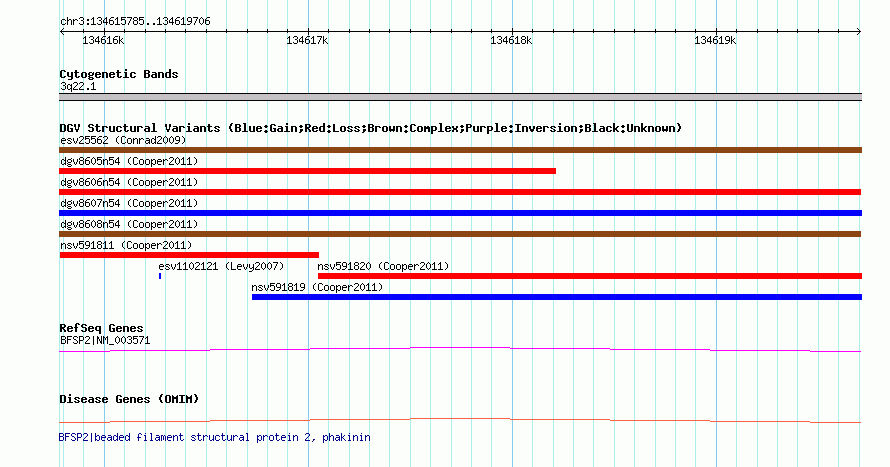Click the gray 3q22.1 cytogenetic band bar
The image size is (890, 467).
(460, 97)
